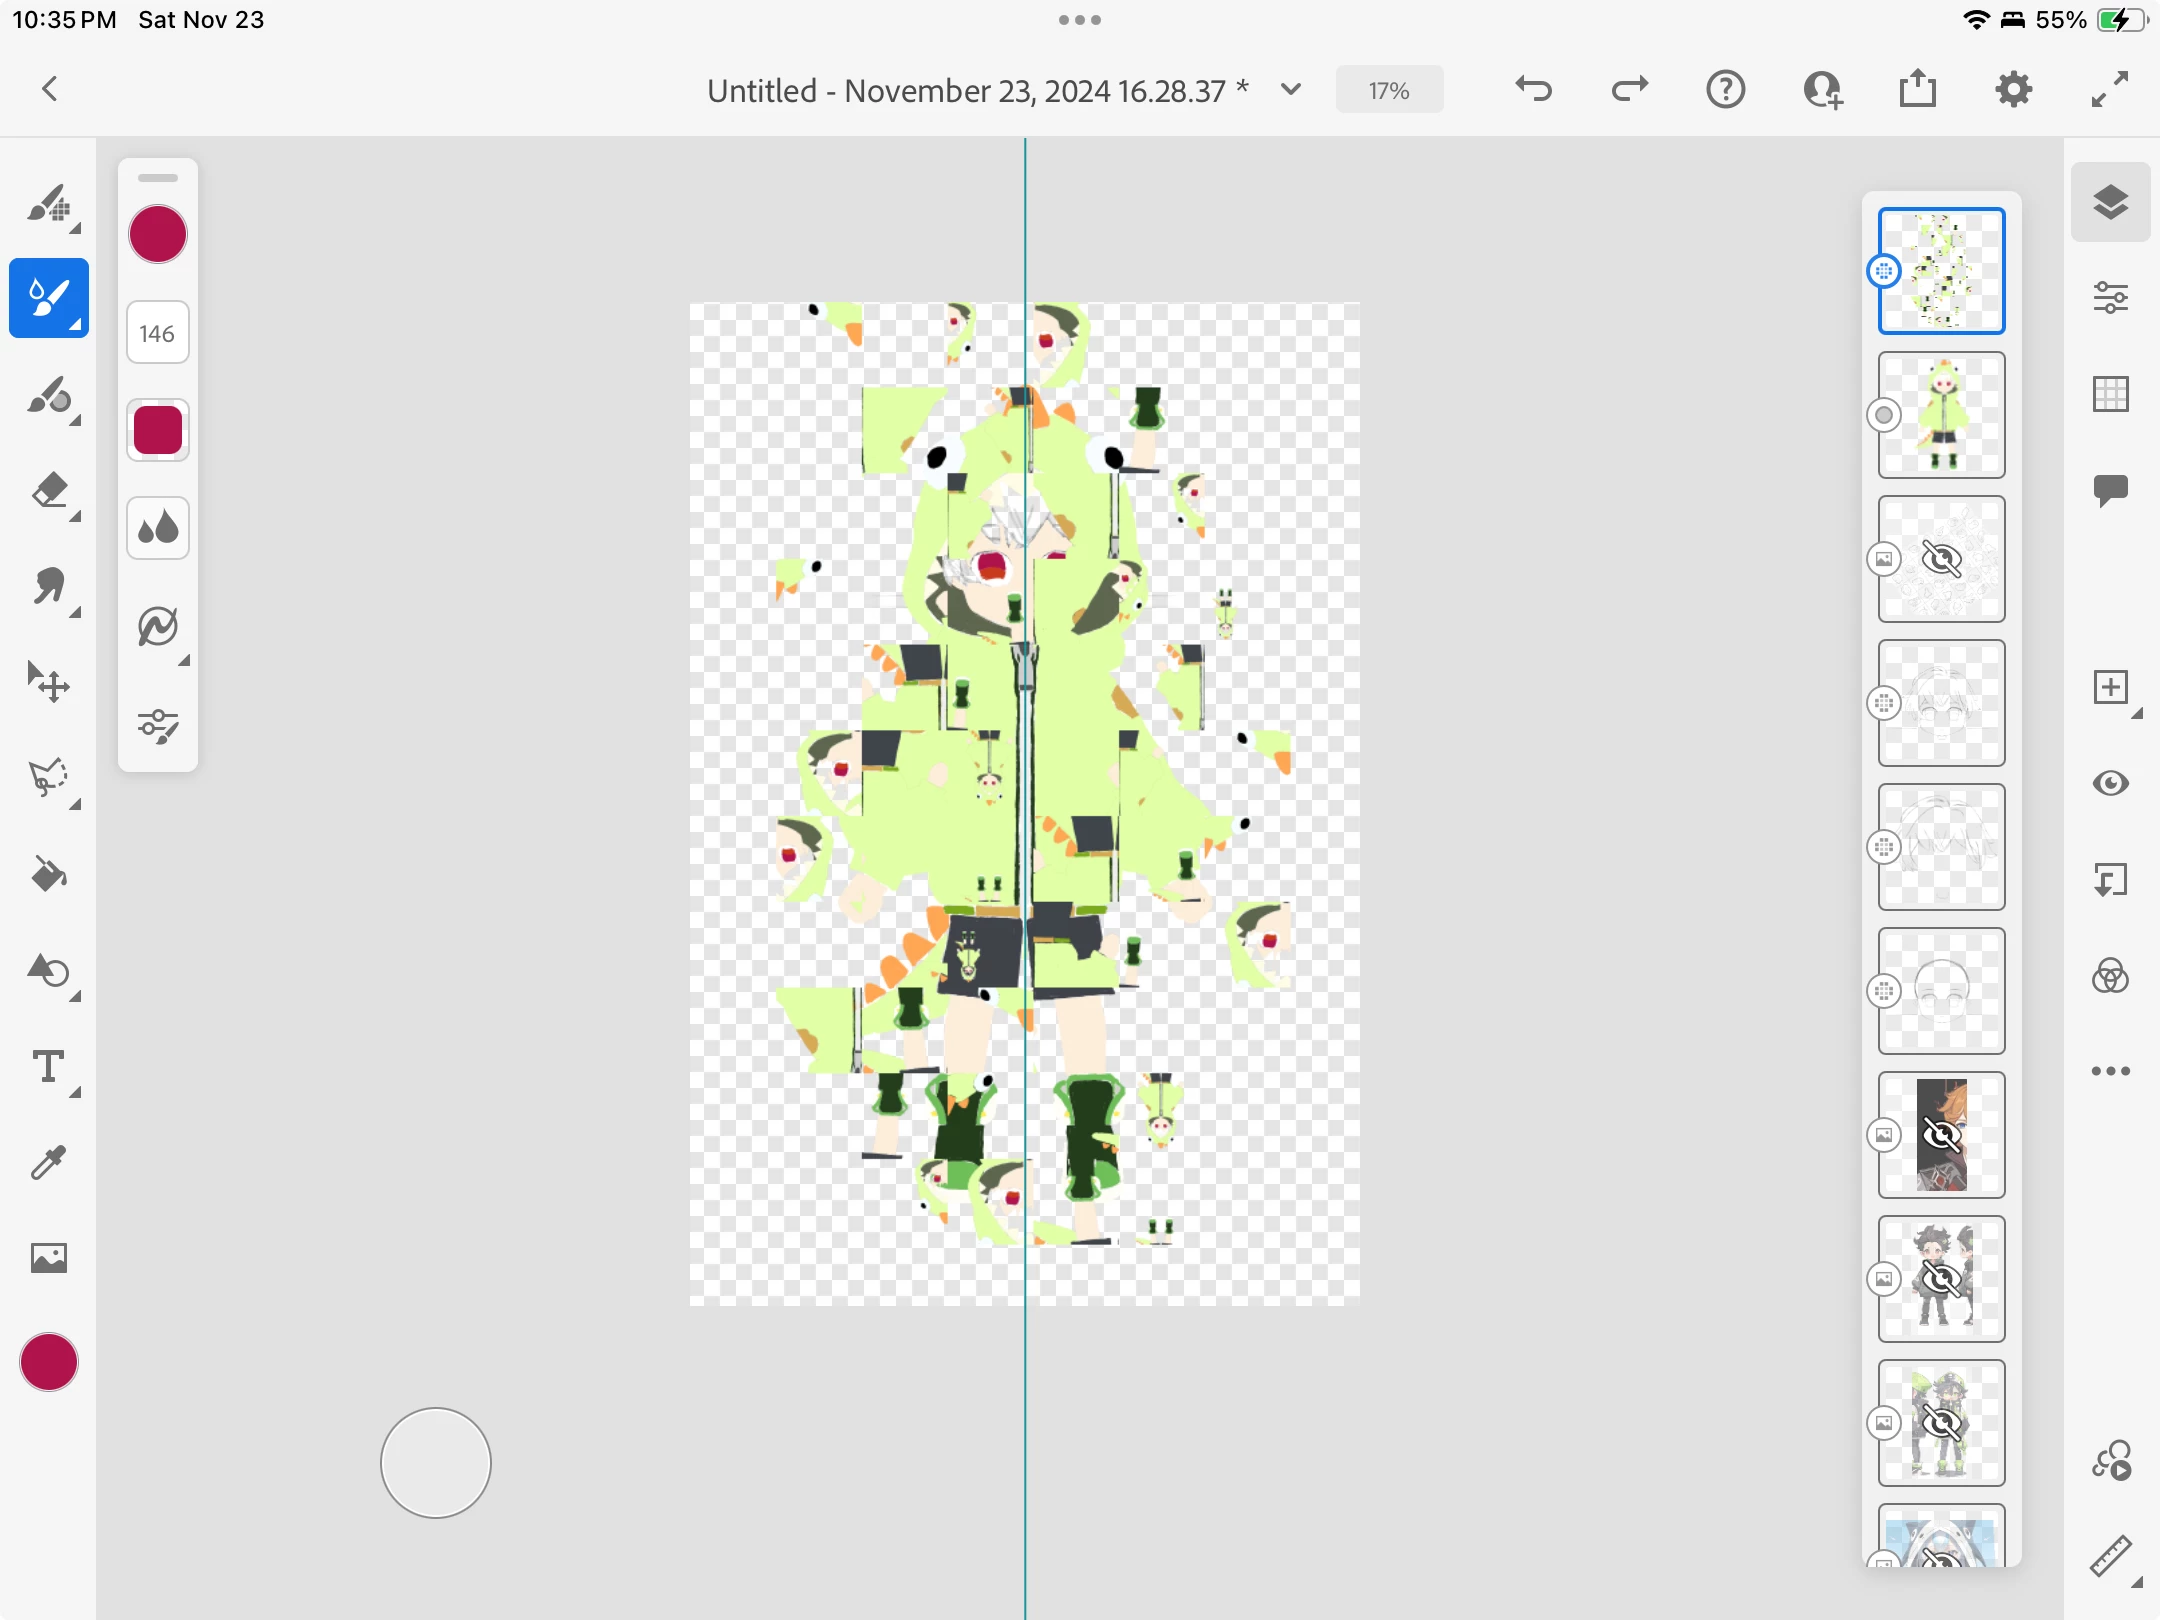Select the Eraser tool

[x=48, y=491]
